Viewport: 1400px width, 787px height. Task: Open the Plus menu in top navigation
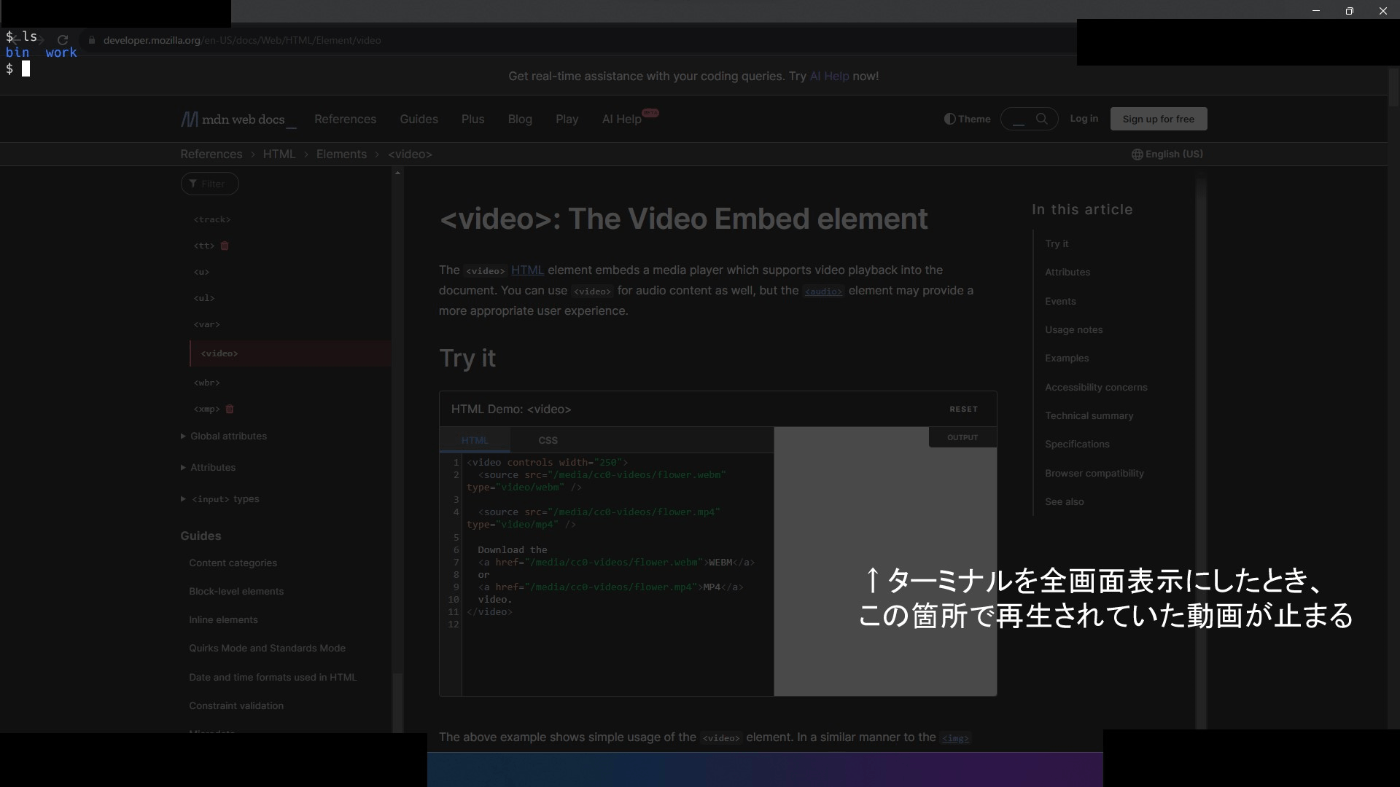coord(473,119)
